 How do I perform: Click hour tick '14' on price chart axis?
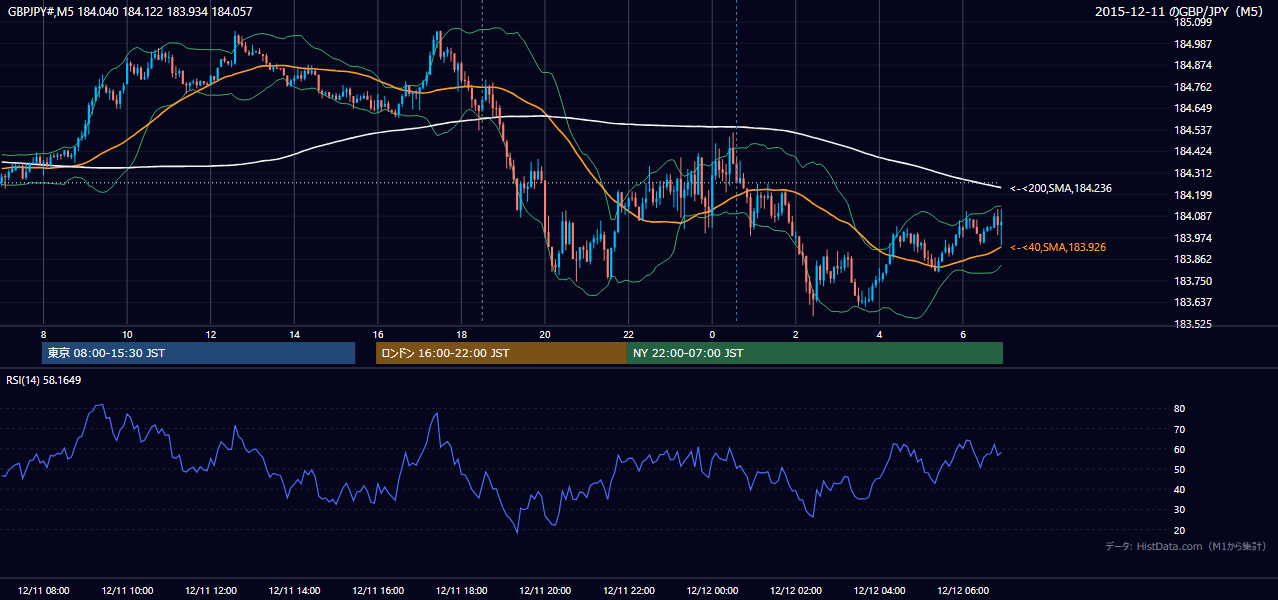click(294, 334)
